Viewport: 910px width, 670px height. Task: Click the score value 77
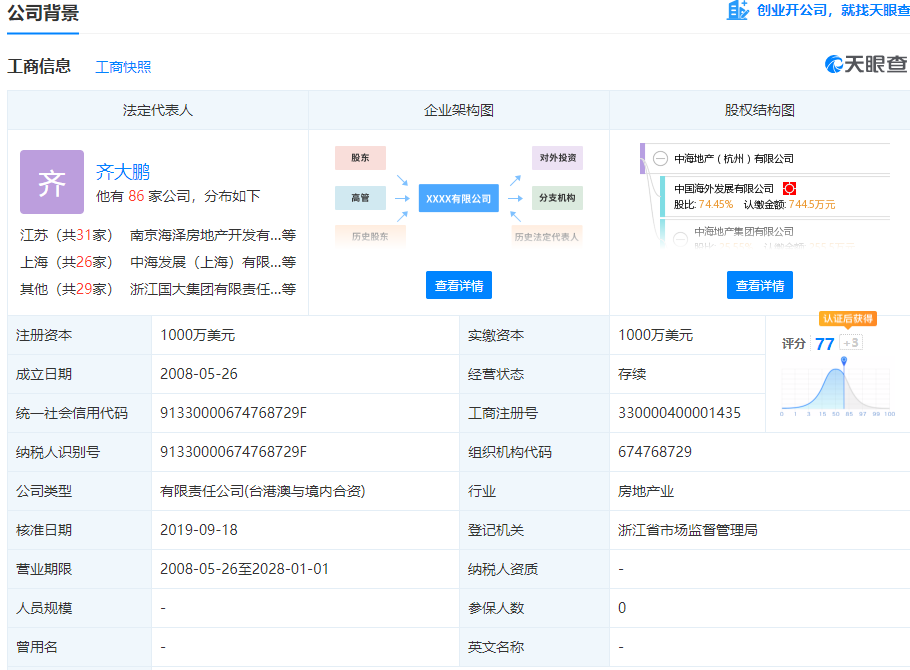(824, 344)
